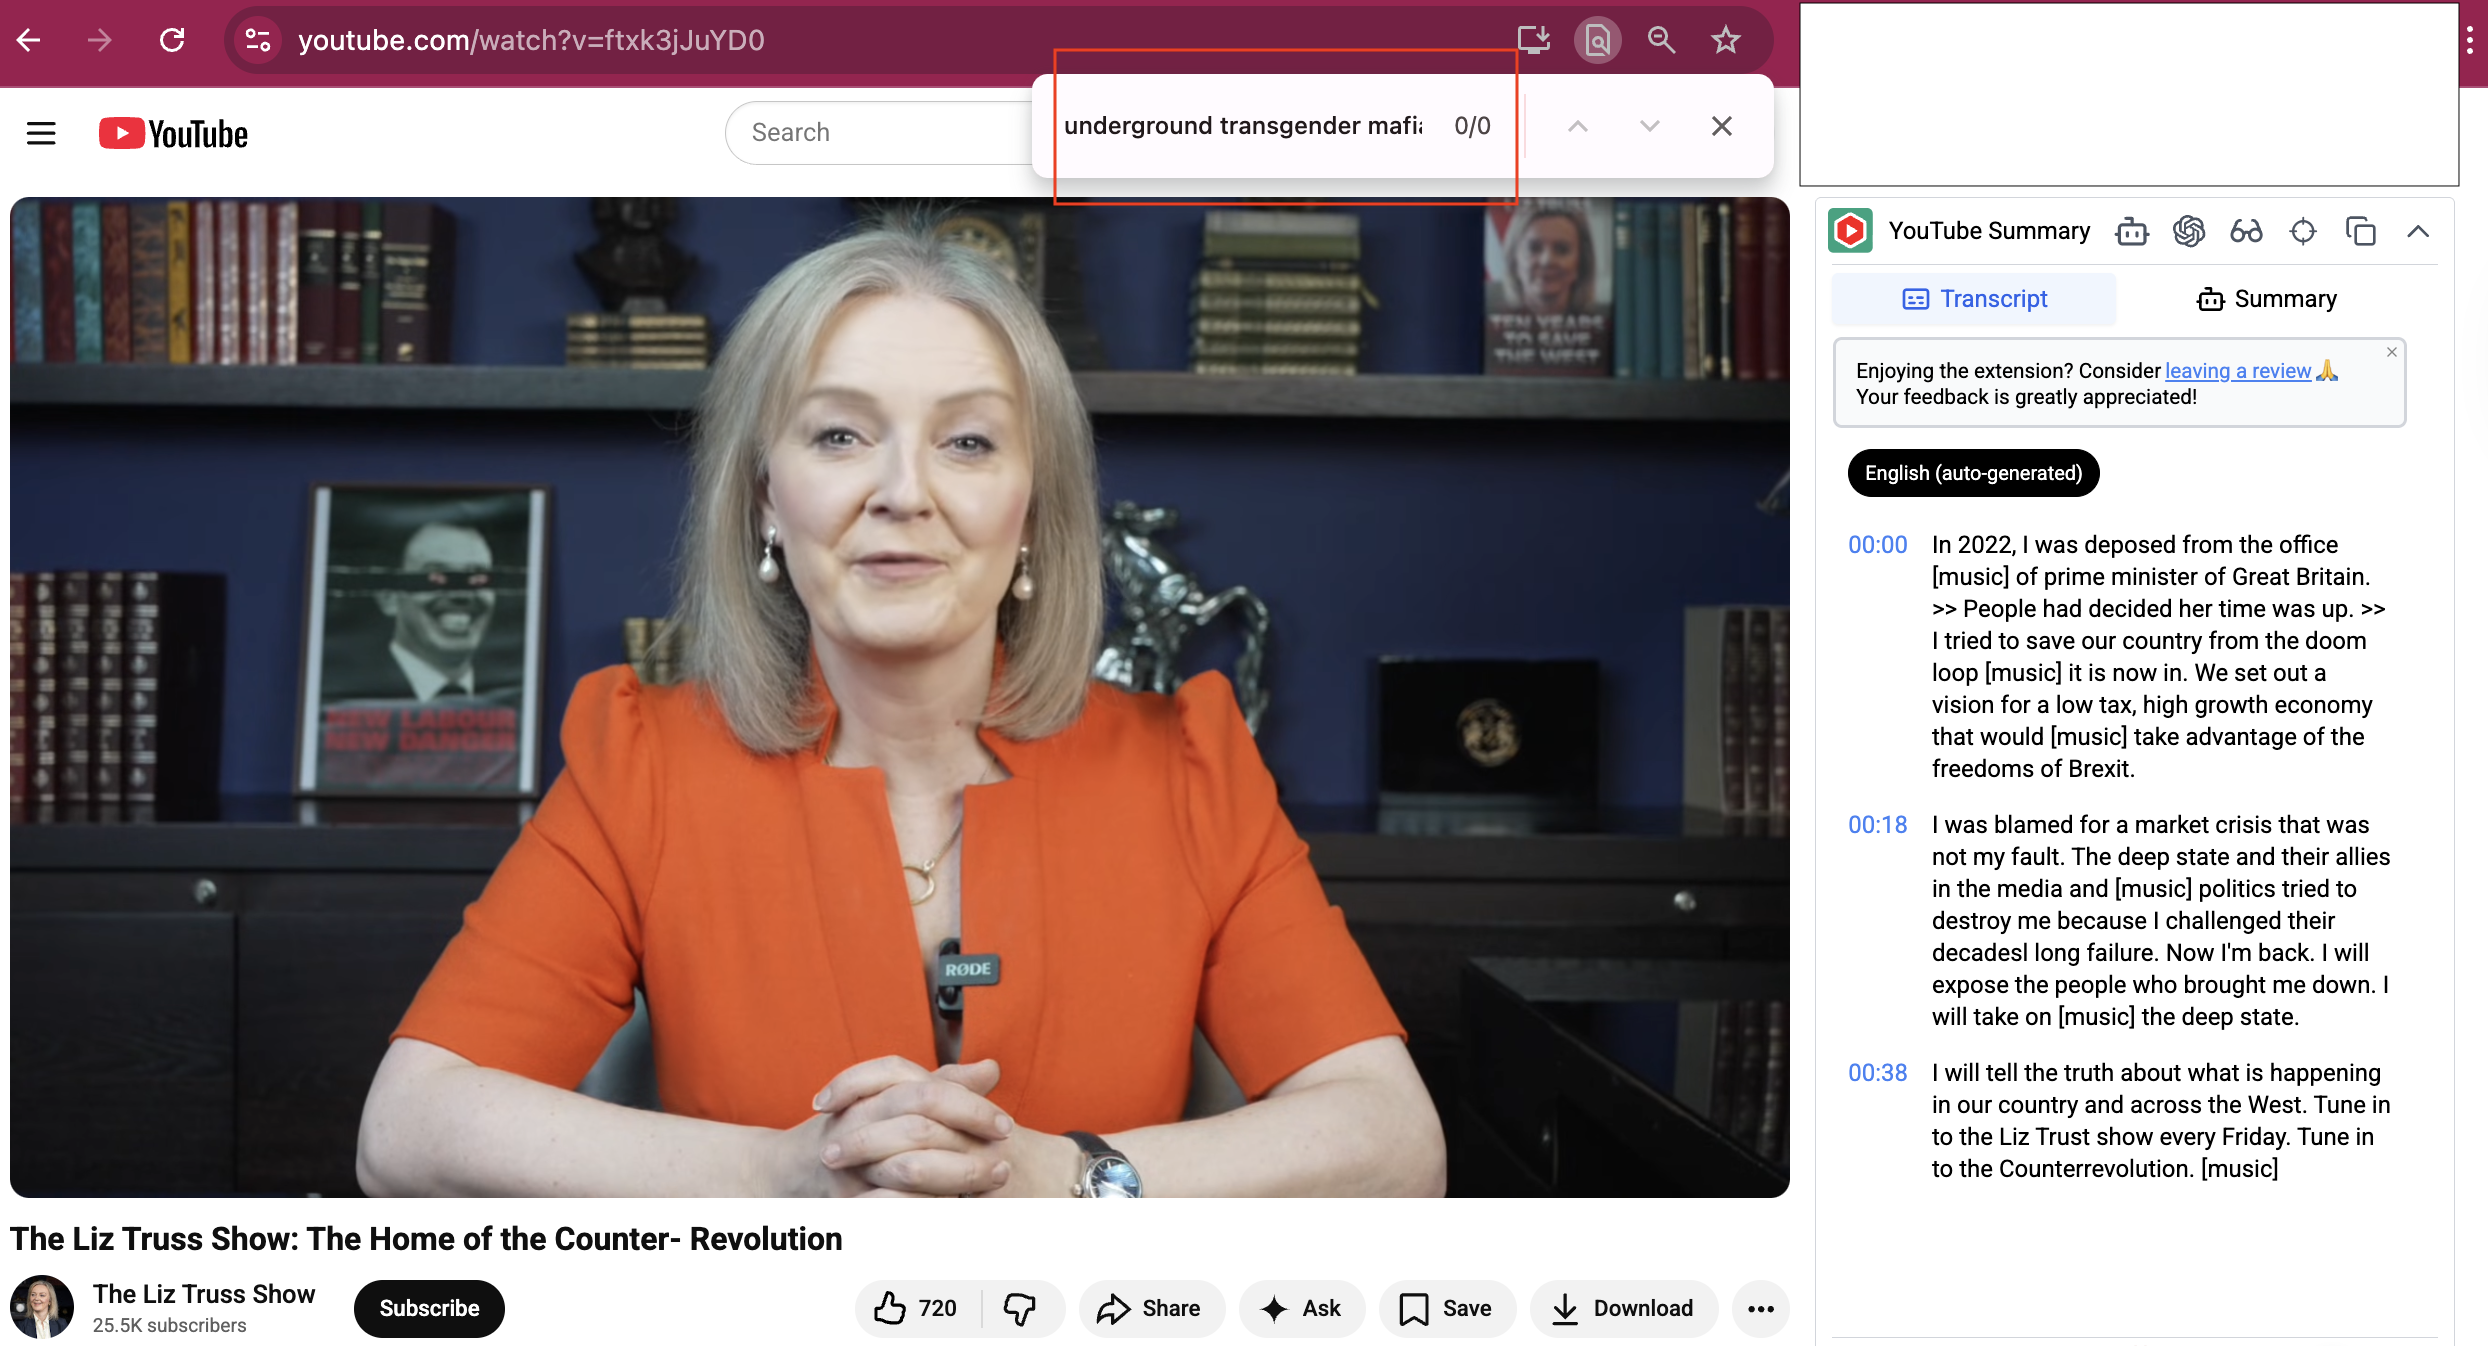The height and width of the screenshot is (1346, 2488).
Task: Subscribe to The Liz Truss Show
Action: coord(429,1308)
